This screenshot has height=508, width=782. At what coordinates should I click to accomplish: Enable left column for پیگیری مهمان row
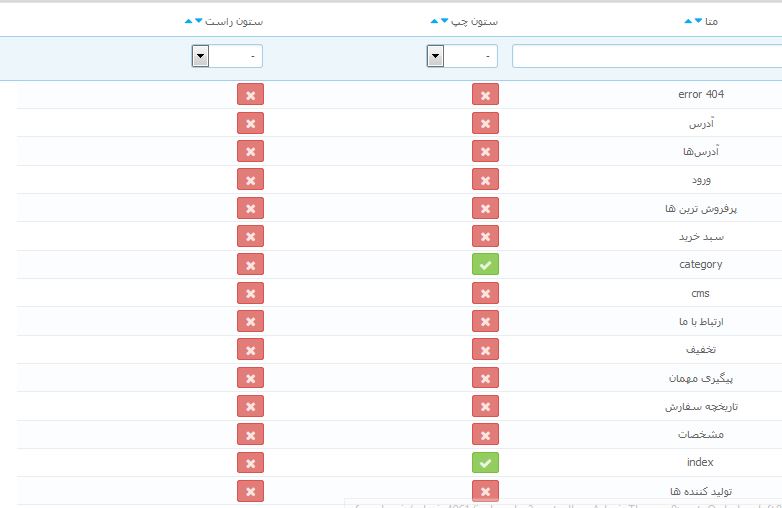coord(485,378)
